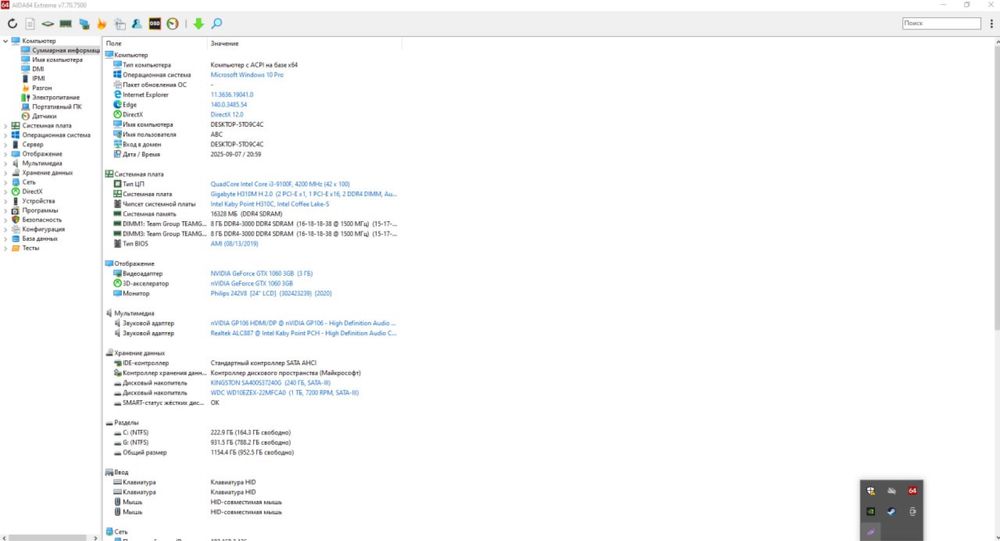Click the Тип ЦП row icon
The height and width of the screenshot is (541, 1000).
pos(117,184)
